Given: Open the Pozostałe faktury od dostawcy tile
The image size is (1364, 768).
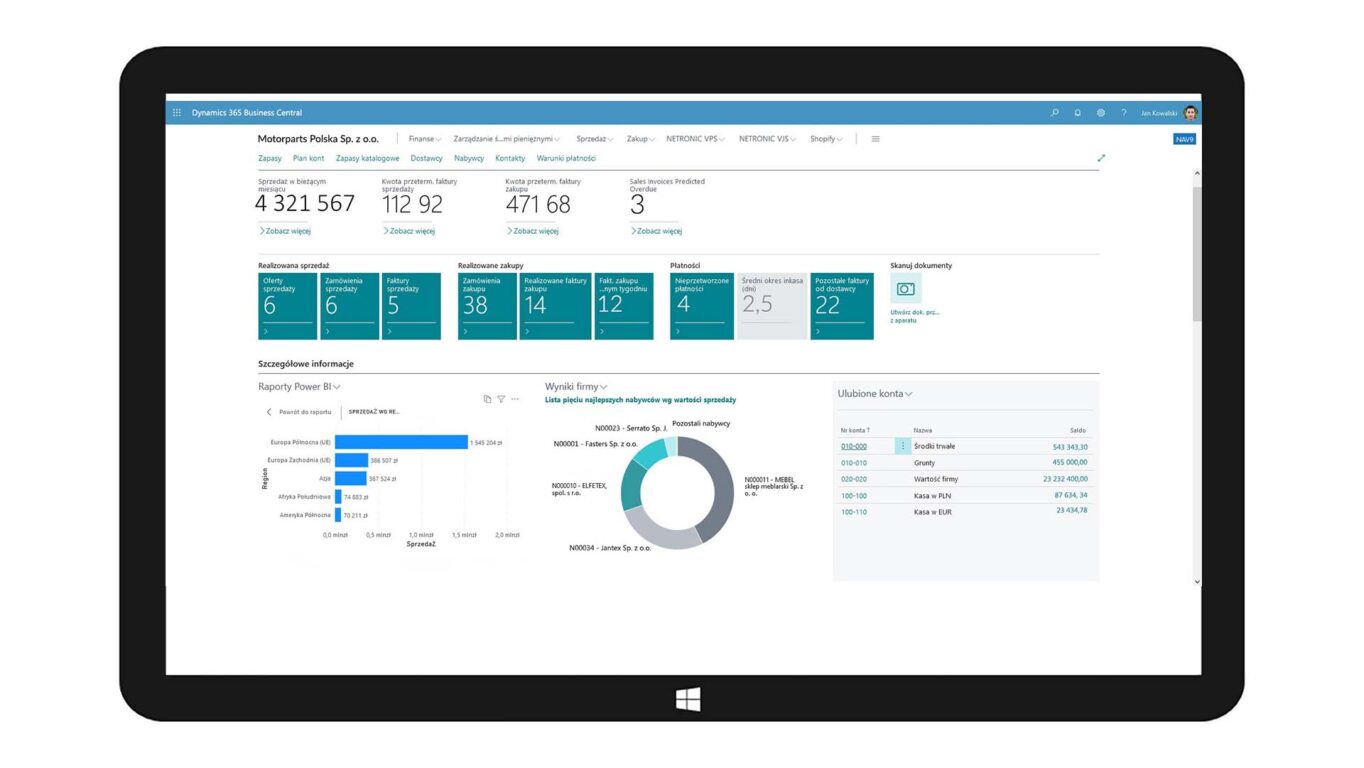Looking at the screenshot, I should click(x=842, y=306).
